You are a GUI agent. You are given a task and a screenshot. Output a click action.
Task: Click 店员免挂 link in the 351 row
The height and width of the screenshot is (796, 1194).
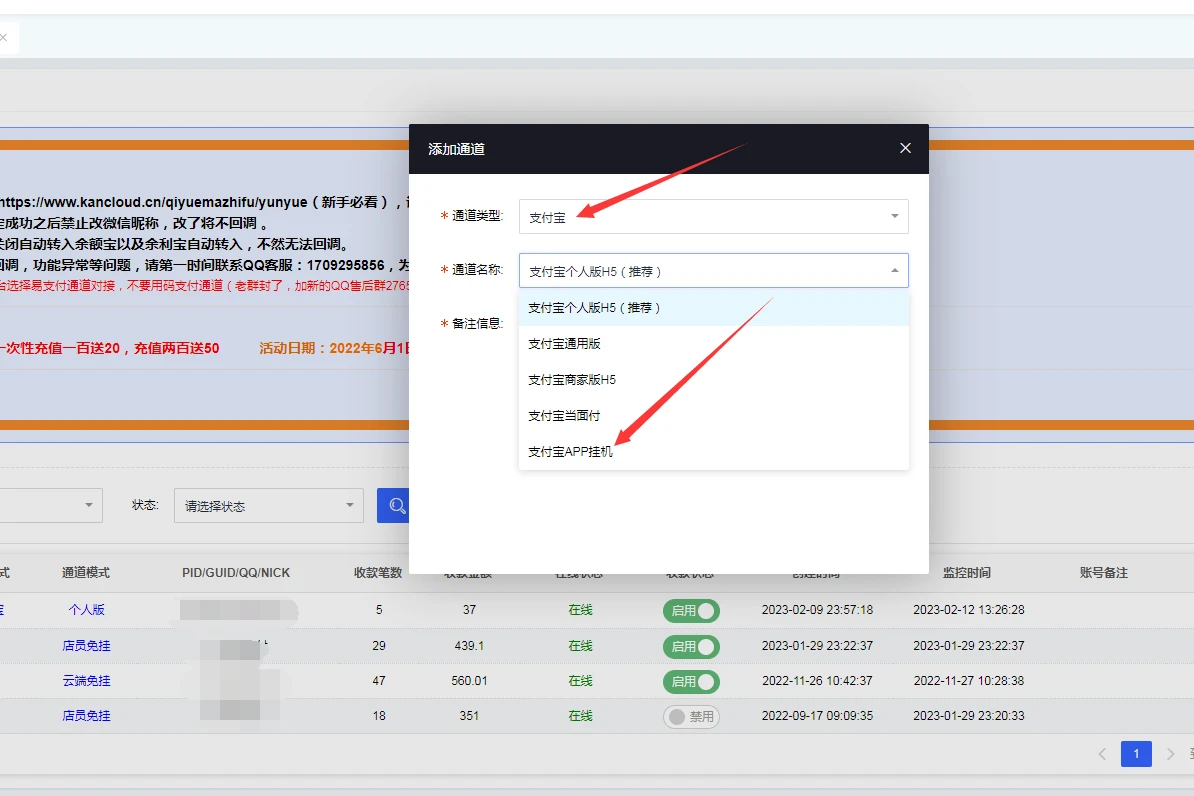[86, 715]
